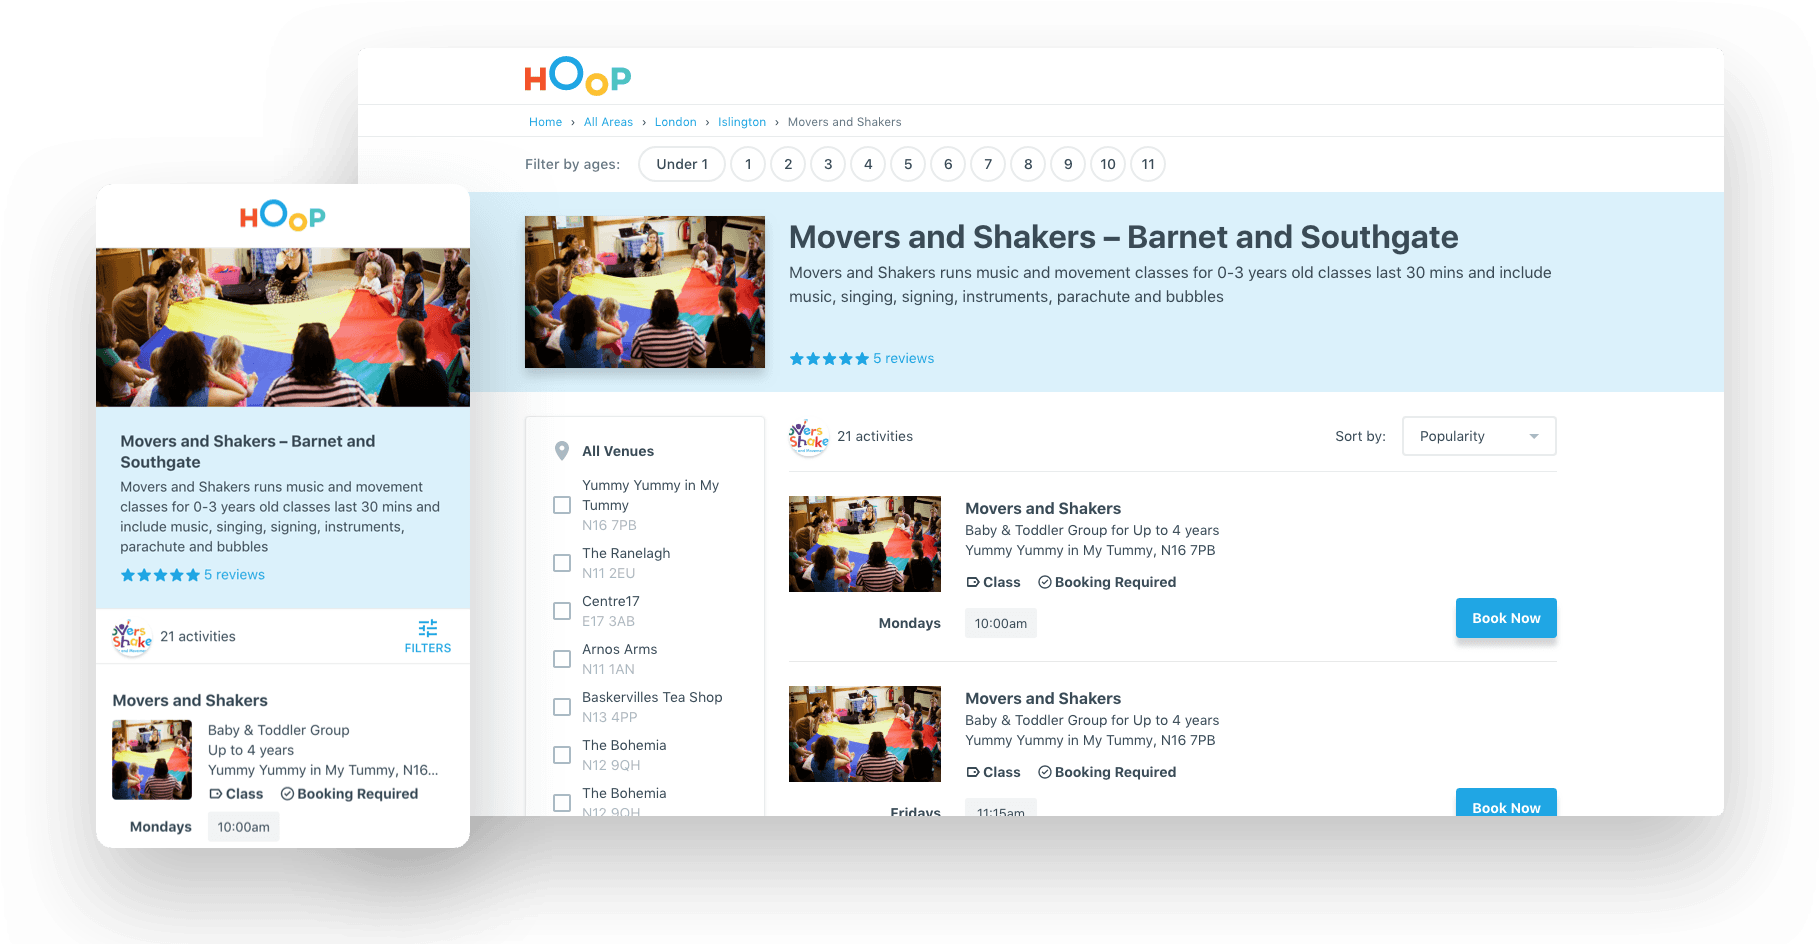Open Movers and Shakers title in mobile listing
Image resolution: width=1820 pixels, height=944 pixels.
[x=190, y=700]
